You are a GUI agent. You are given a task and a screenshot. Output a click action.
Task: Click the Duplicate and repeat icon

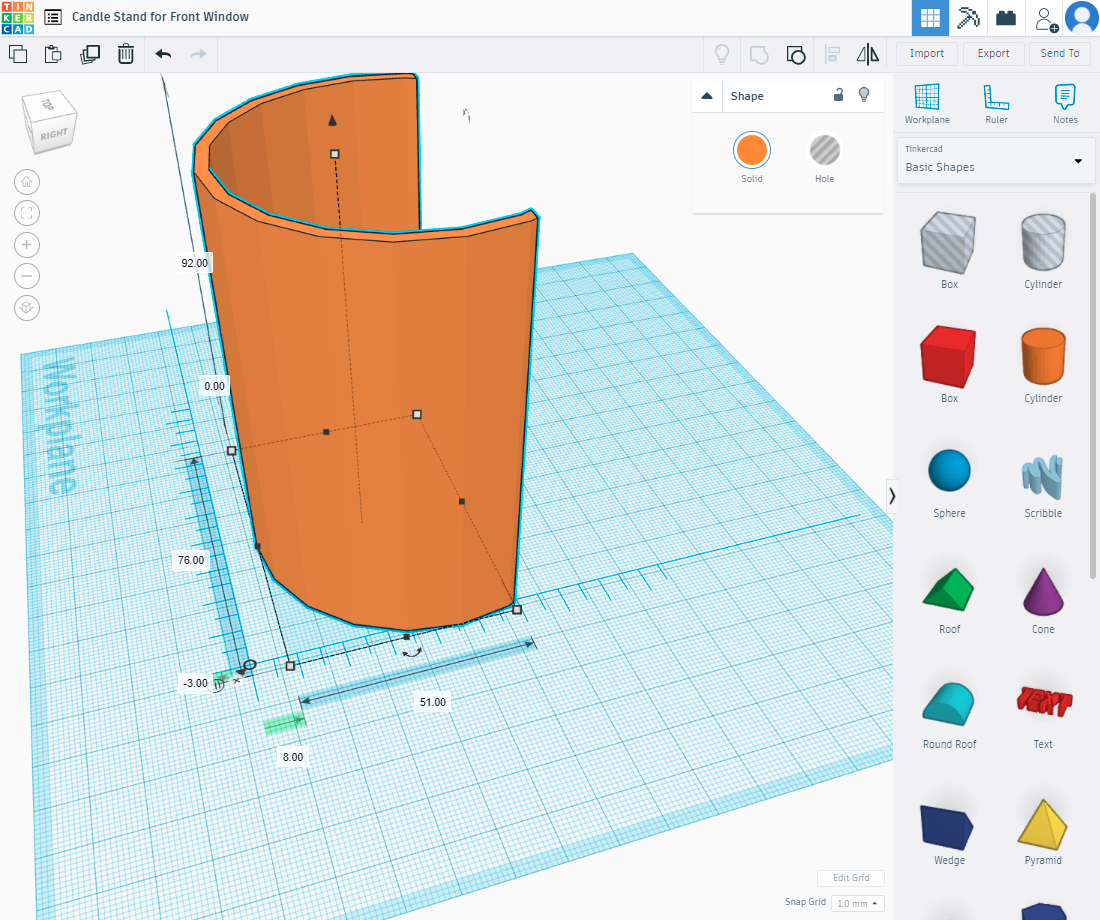tap(90, 54)
